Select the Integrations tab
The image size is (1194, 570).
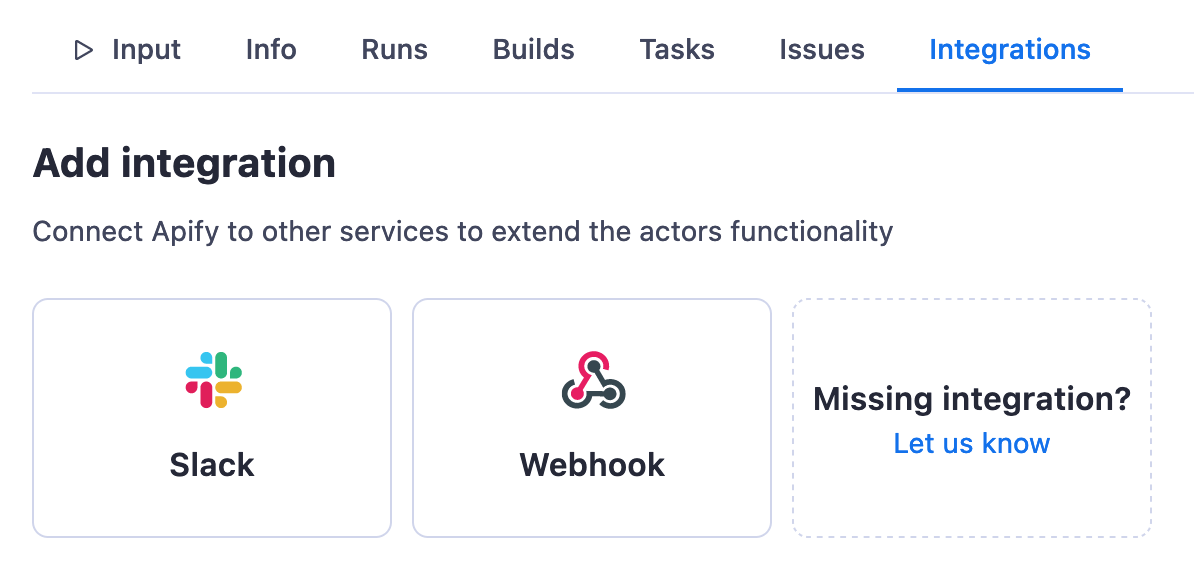coord(1009,50)
